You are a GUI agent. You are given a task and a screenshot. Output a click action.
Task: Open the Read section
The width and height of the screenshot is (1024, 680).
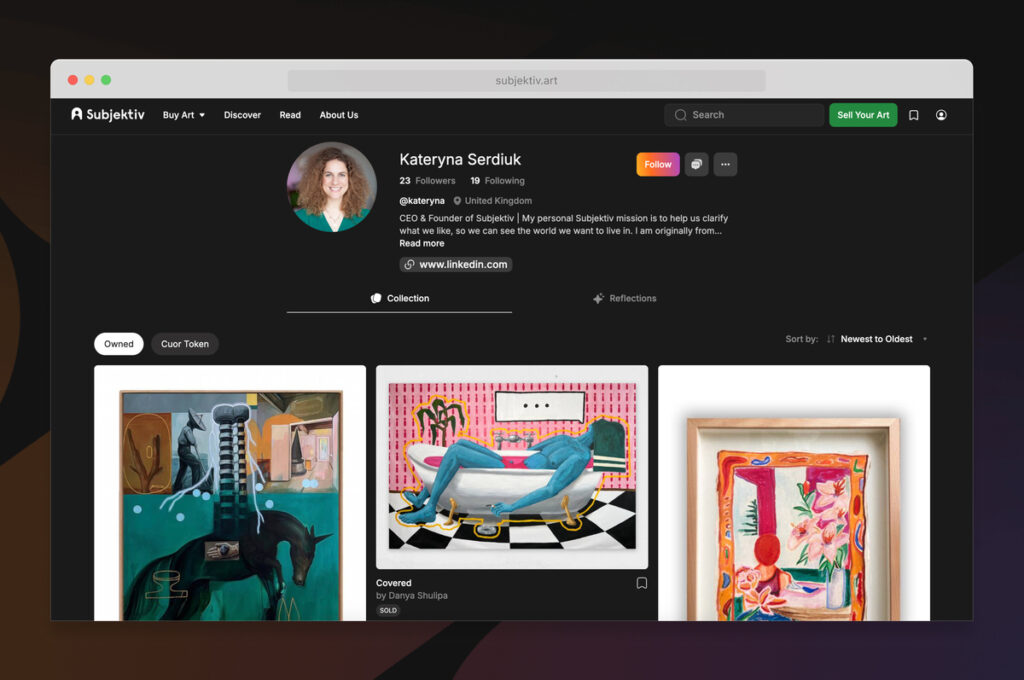pos(290,115)
